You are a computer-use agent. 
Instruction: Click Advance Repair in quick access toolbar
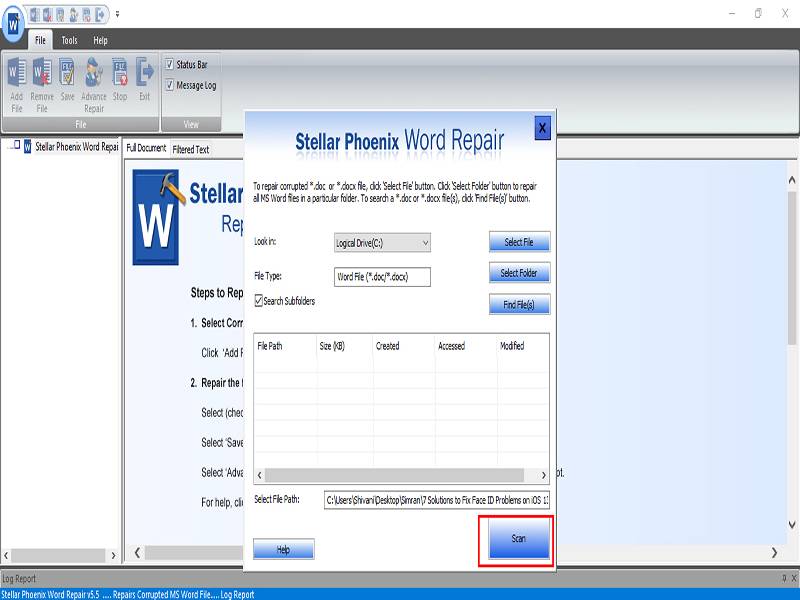click(74, 15)
